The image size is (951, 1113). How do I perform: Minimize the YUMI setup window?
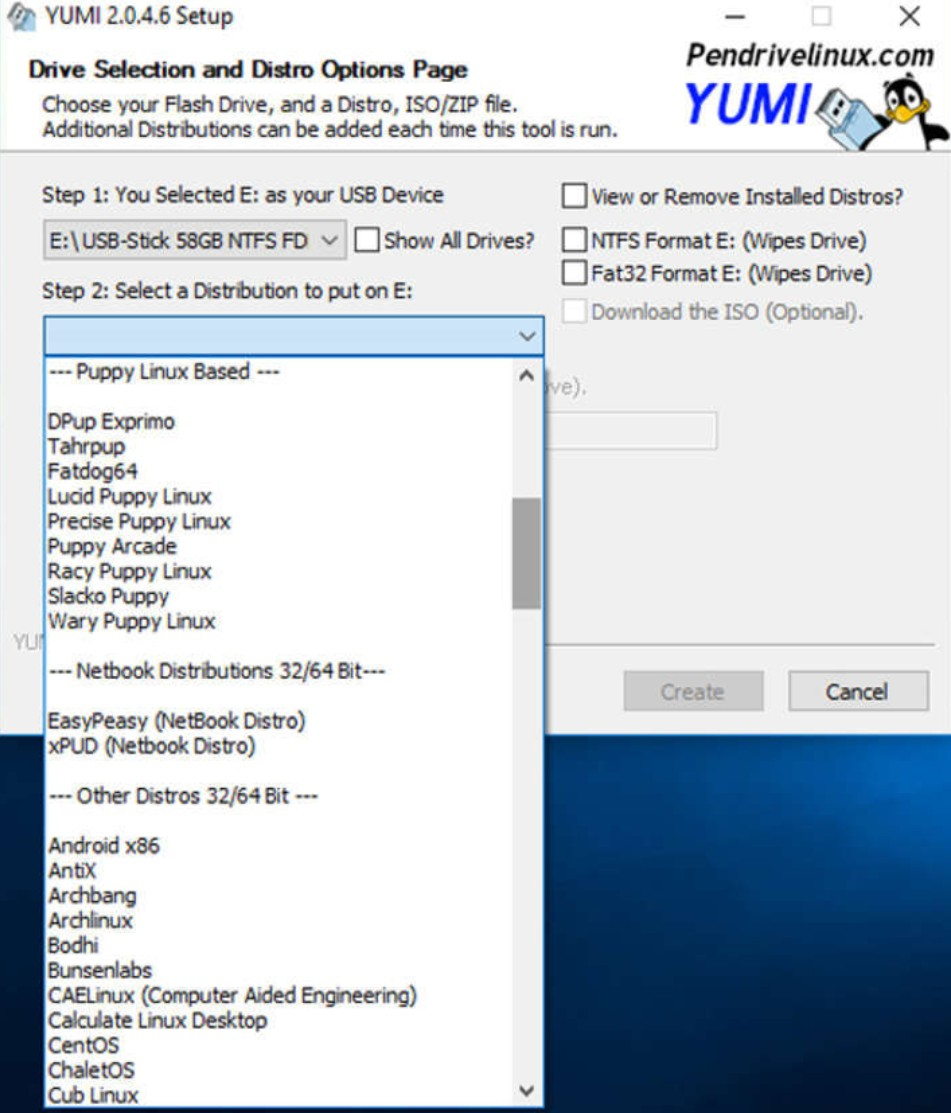point(735,16)
